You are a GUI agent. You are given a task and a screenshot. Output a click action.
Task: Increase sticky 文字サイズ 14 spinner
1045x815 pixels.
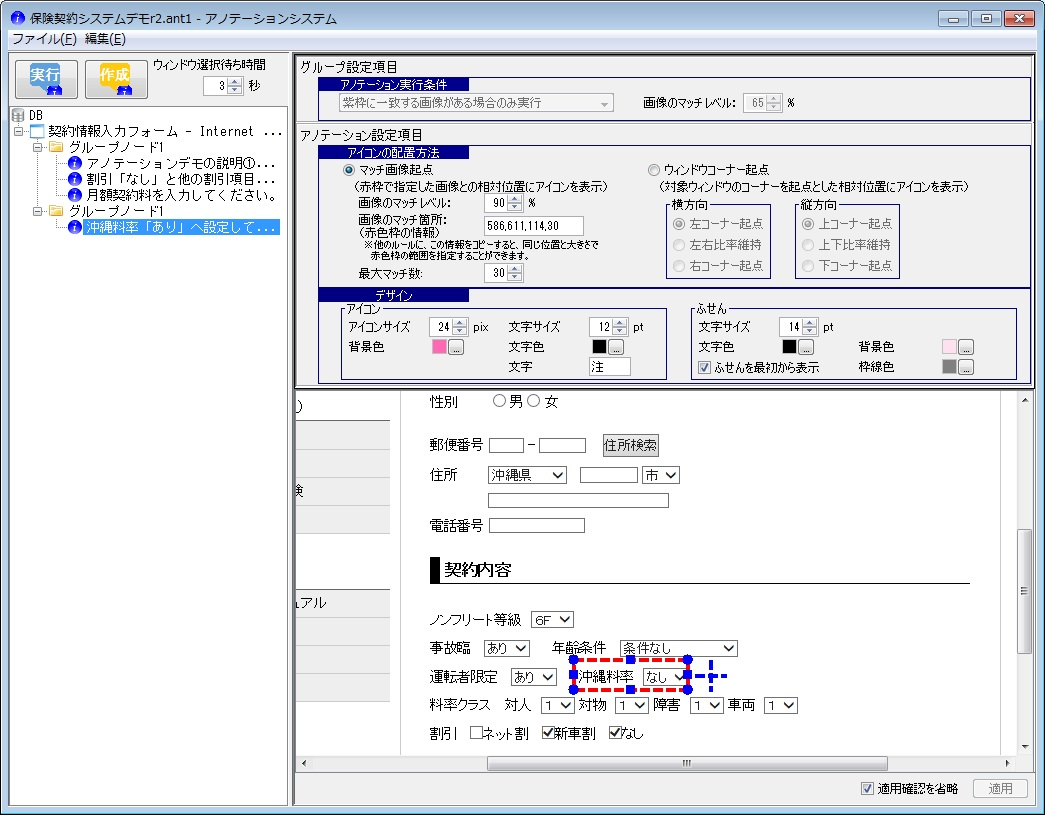810,323
